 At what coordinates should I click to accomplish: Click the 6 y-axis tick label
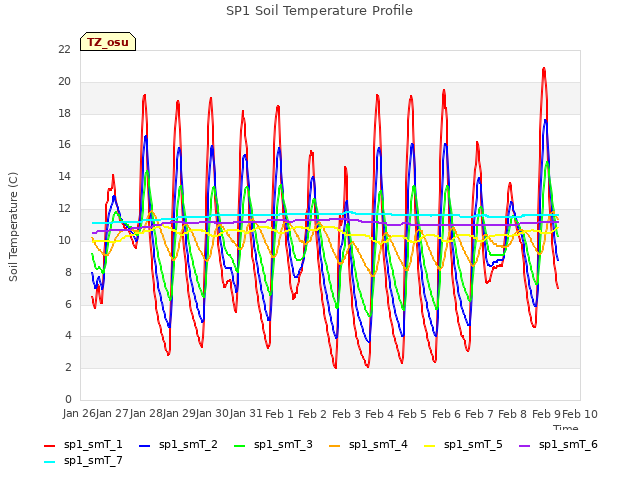click(x=68, y=304)
